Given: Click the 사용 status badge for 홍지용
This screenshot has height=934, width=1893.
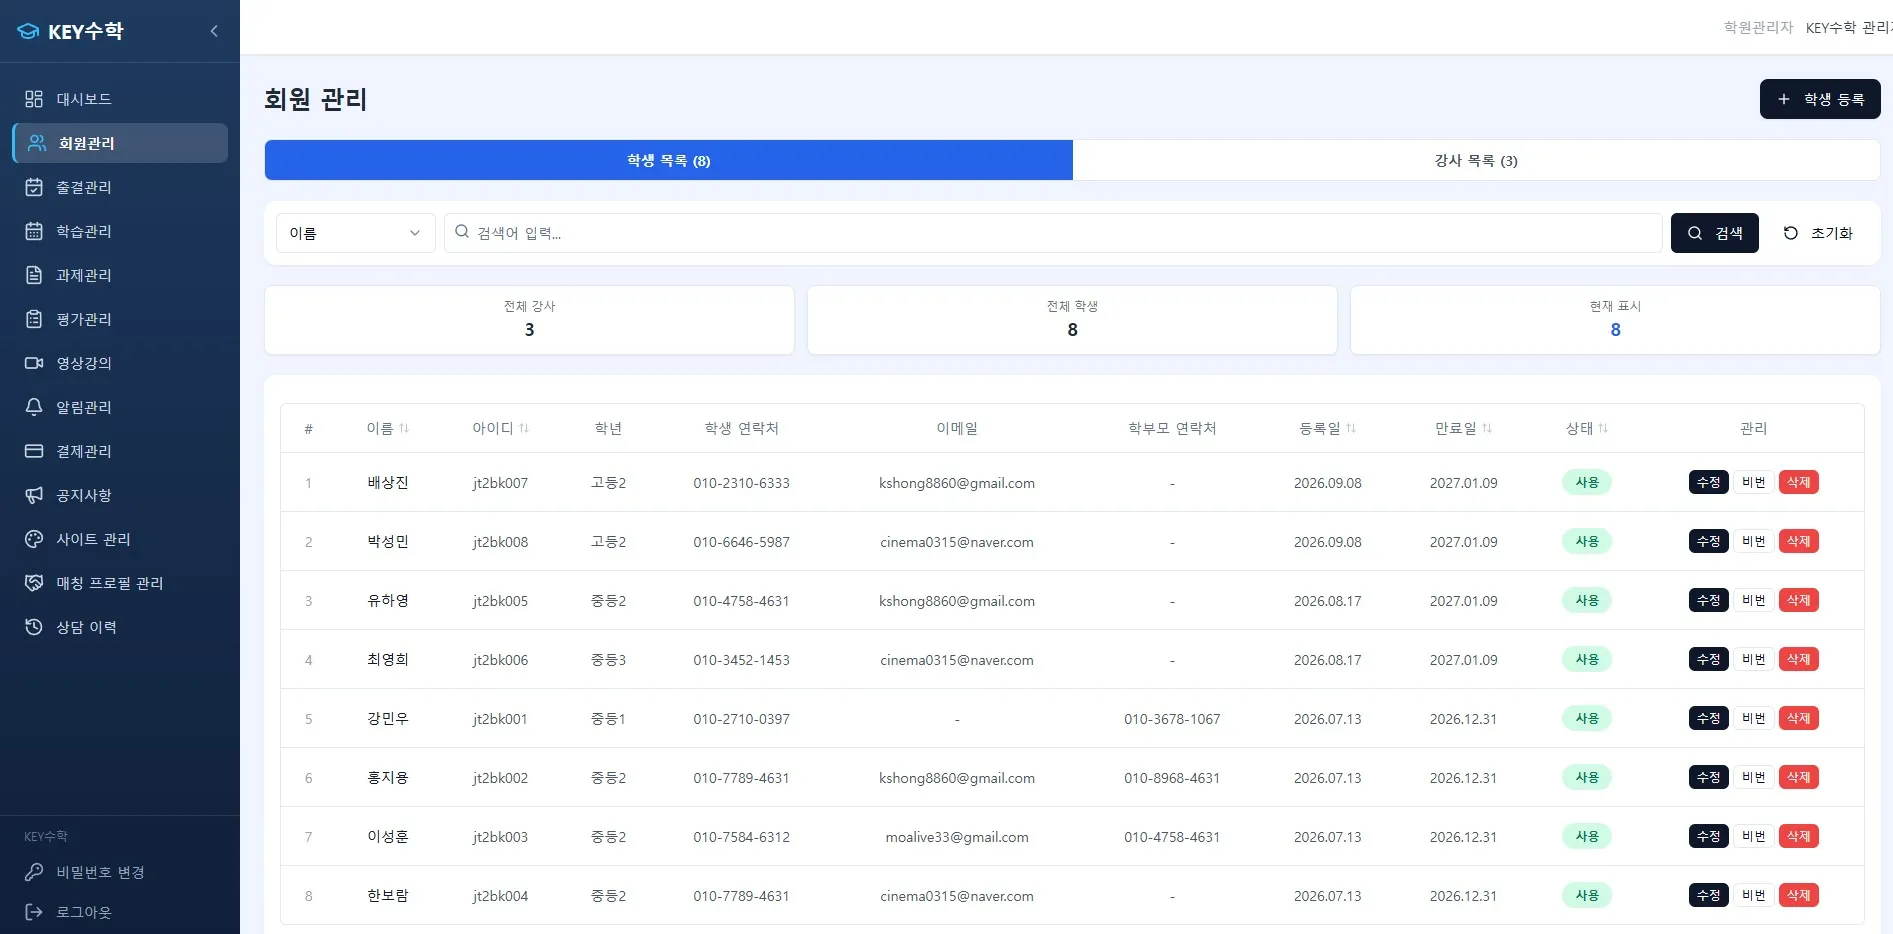Looking at the screenshot, I should [x=1587, y=777].
